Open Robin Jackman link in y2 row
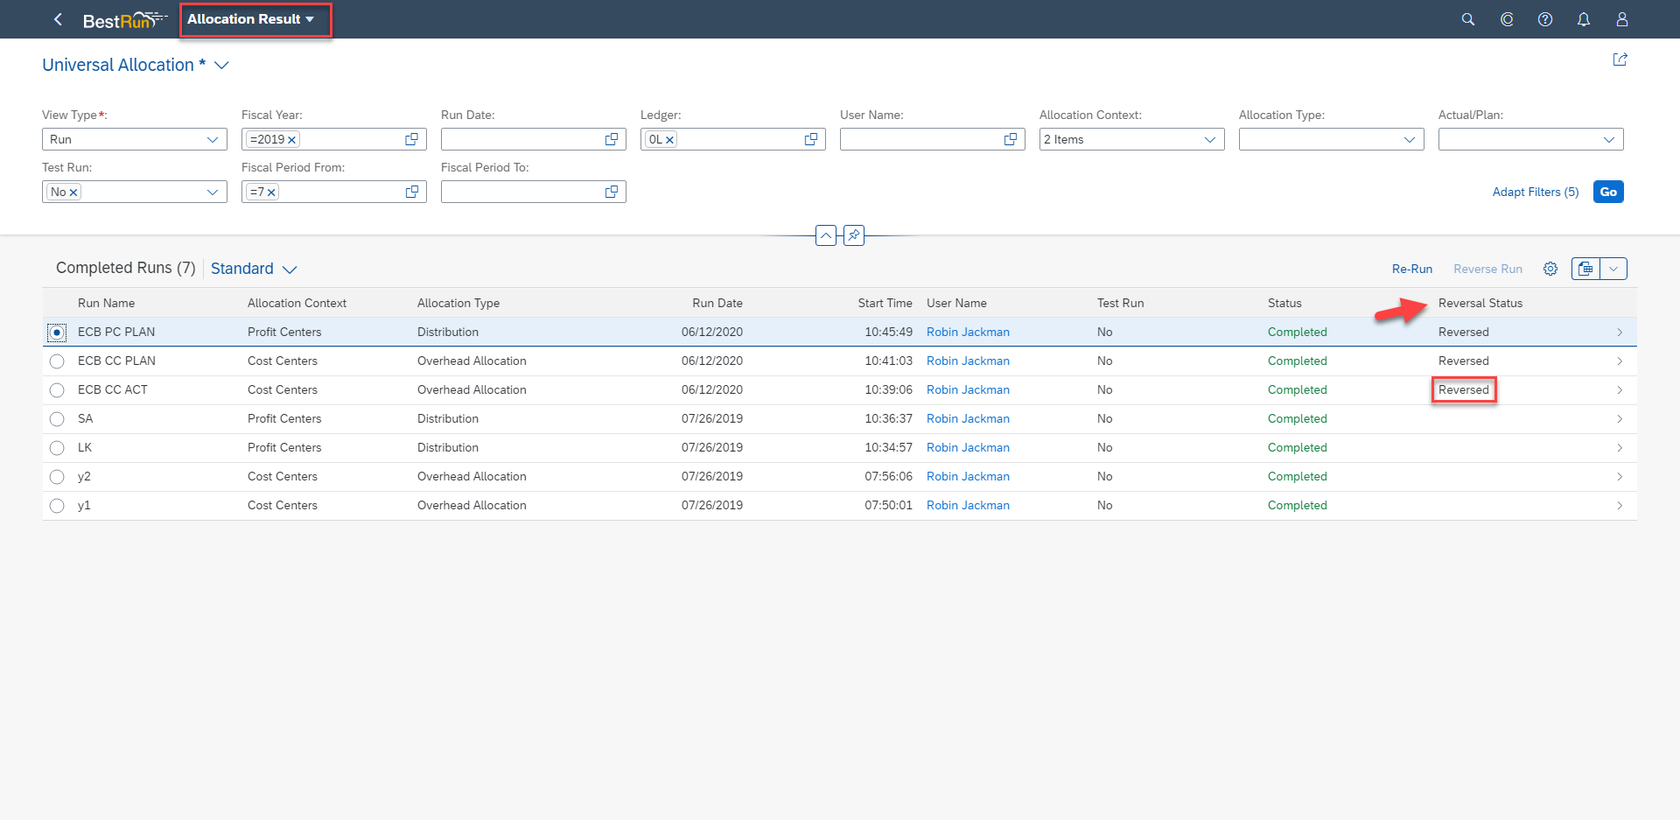Image resolution: width=1680 pixels, height=820 pixels. coord(968,477)
